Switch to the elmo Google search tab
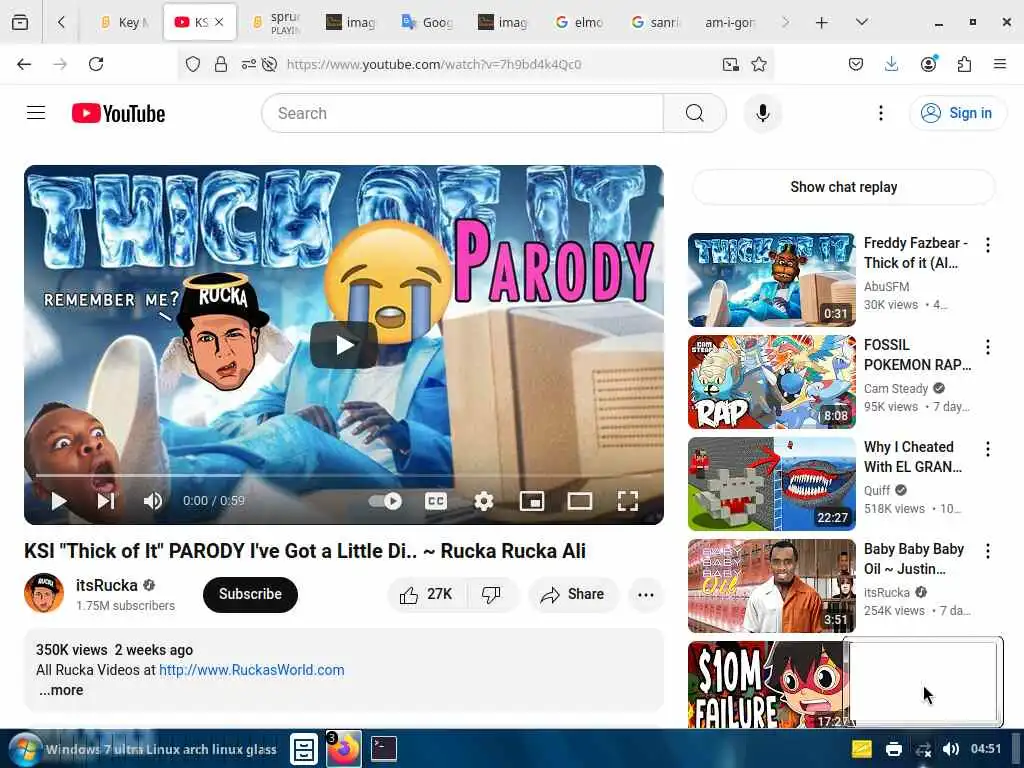 pos(579,22)
